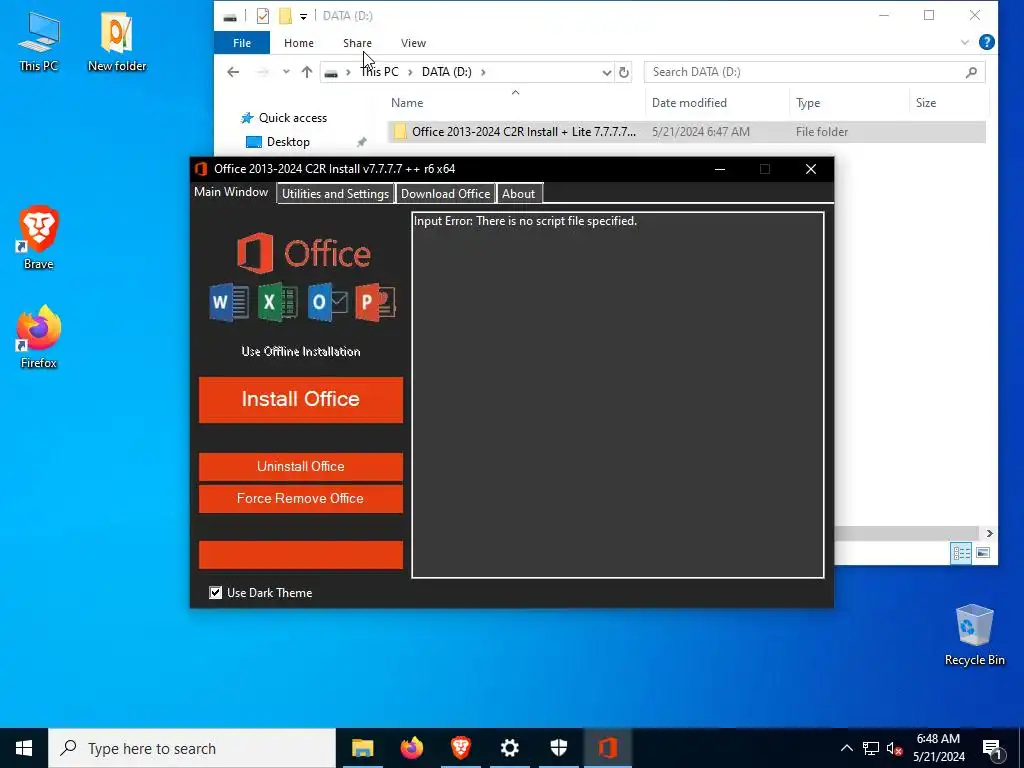
Task: Go back in File Explorer
Action: (233, 72)
